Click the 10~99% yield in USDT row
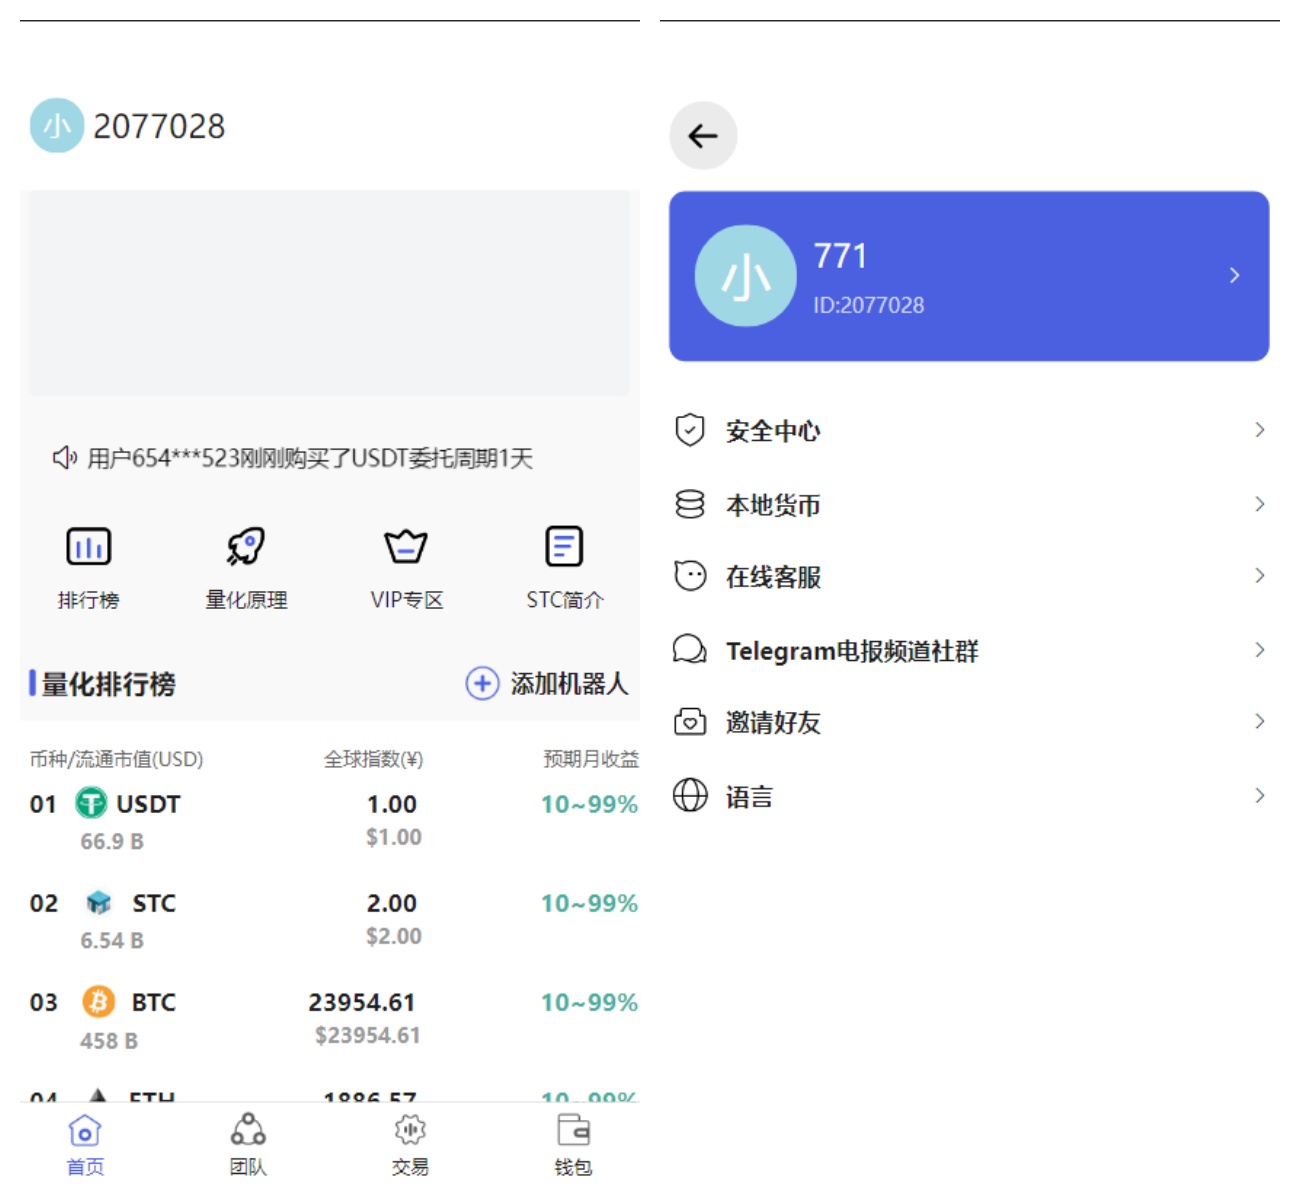Image resolution: width=1300 pixels, height=1200 pixels. [x=589, y=804]
